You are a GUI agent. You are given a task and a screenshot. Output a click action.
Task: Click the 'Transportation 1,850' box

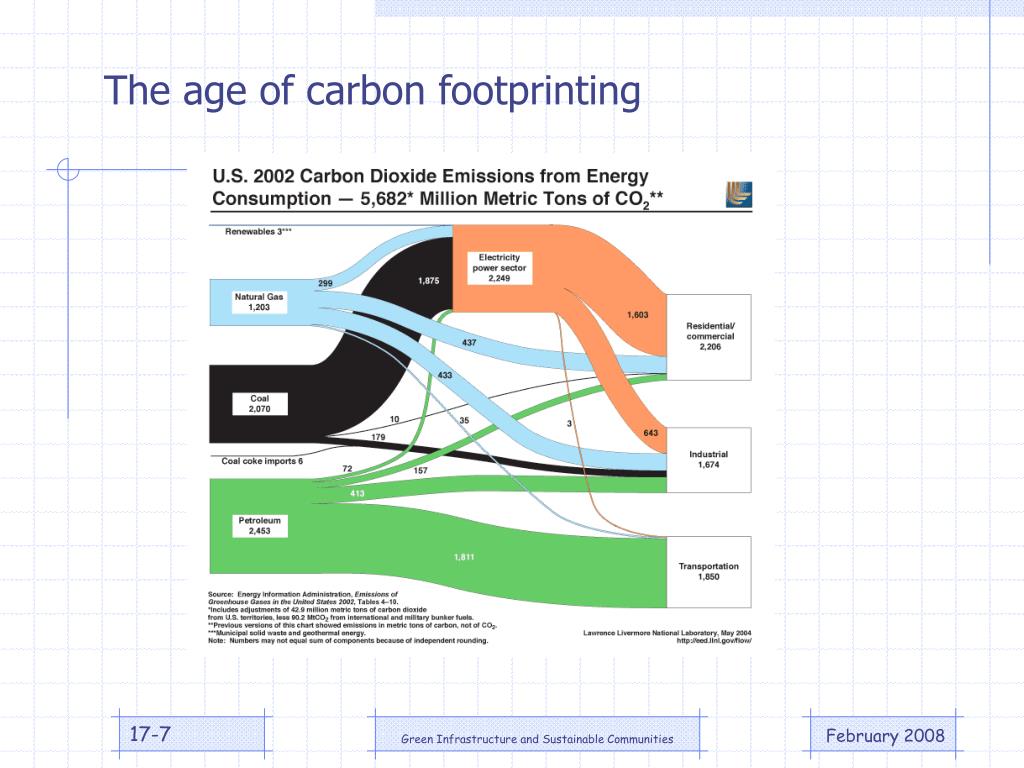click(709, 572)
